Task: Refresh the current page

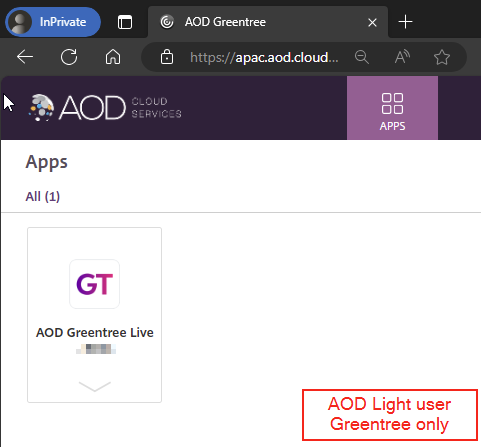Action: 69,57
